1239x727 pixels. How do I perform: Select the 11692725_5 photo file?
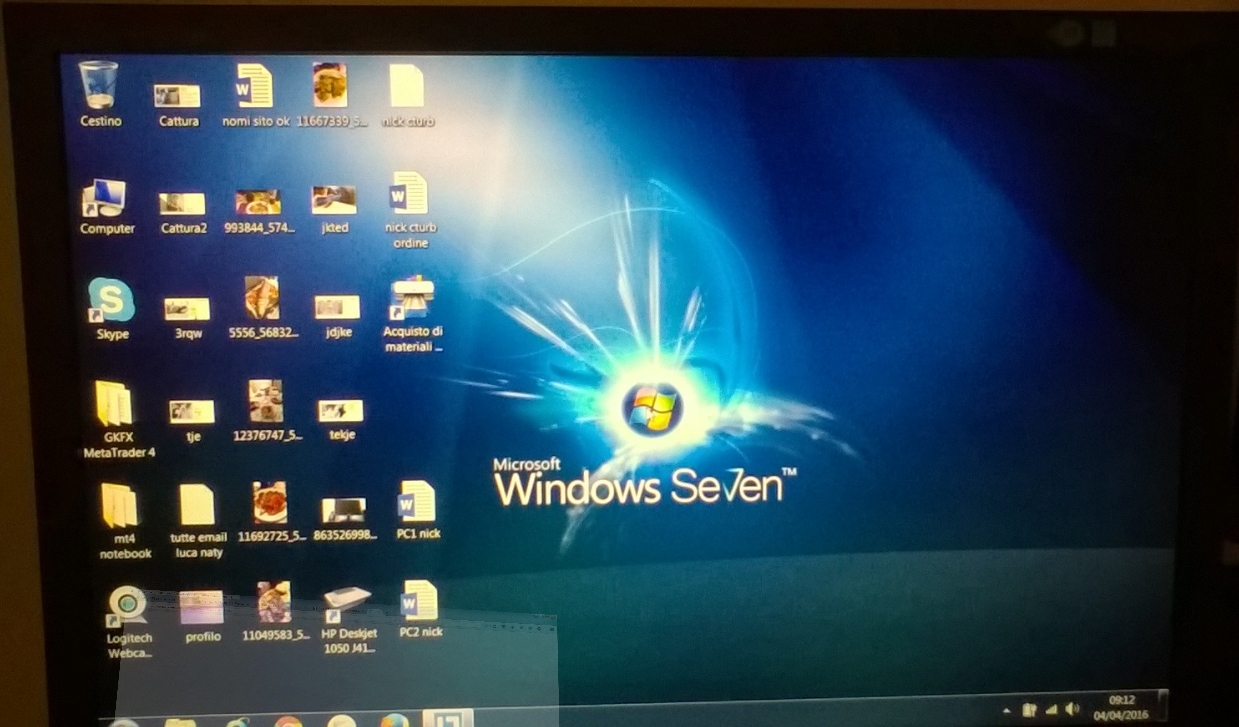tap(271, 502)
